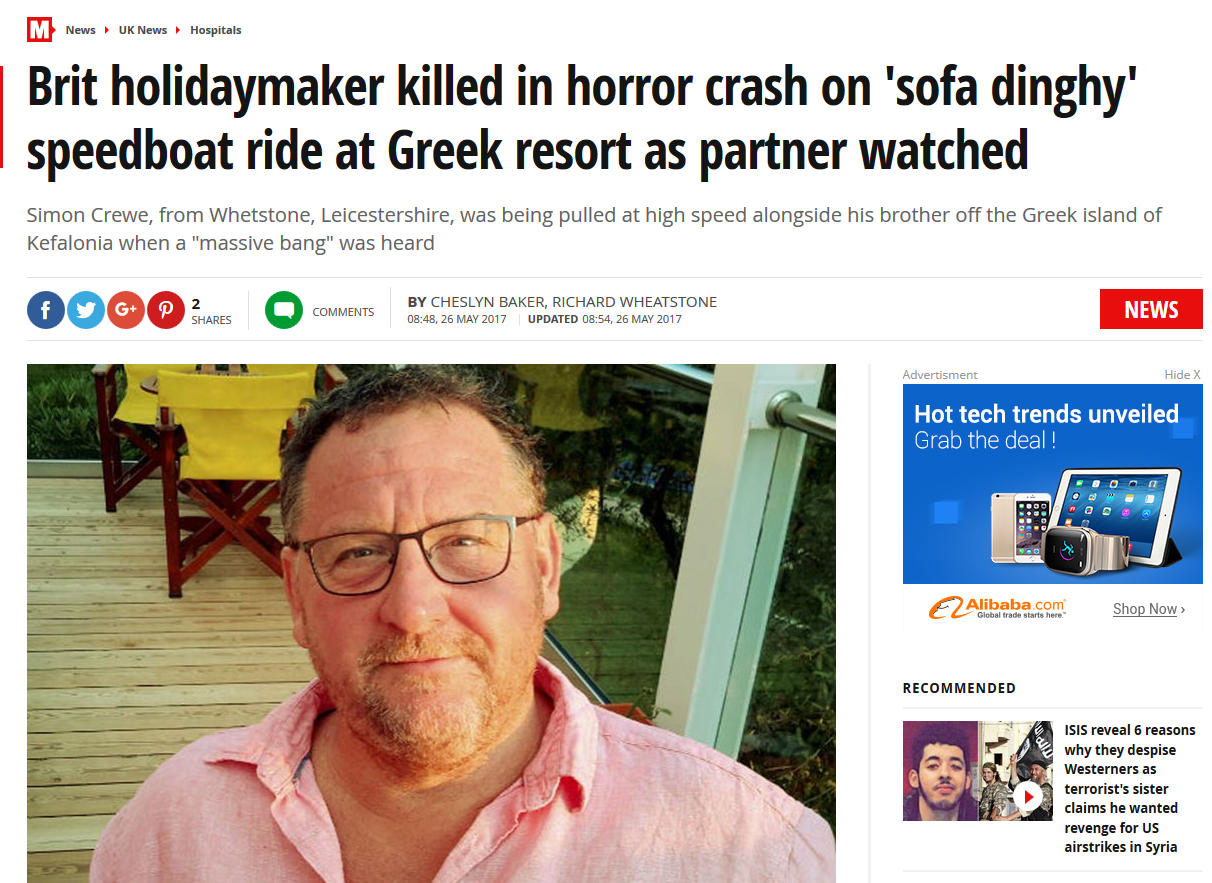Share article via Twitter icon
This screenshot has width=1212, height=883.
click(86, 310)
